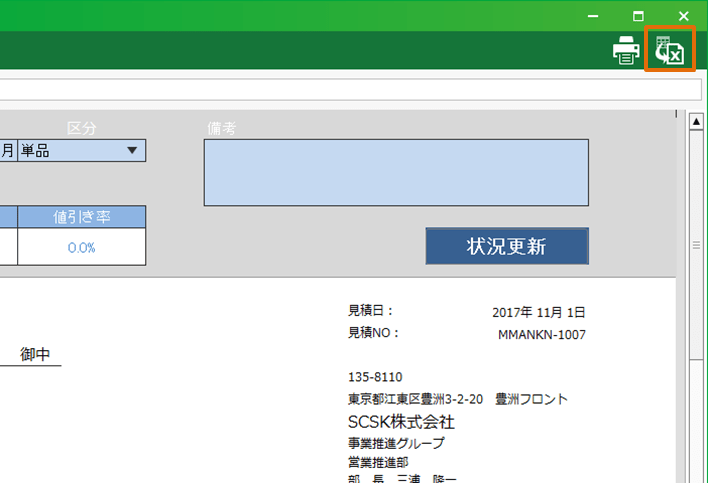The image size is (708, 483).
Task: Click the 備考 remarks text box
Action: (395, 172)
